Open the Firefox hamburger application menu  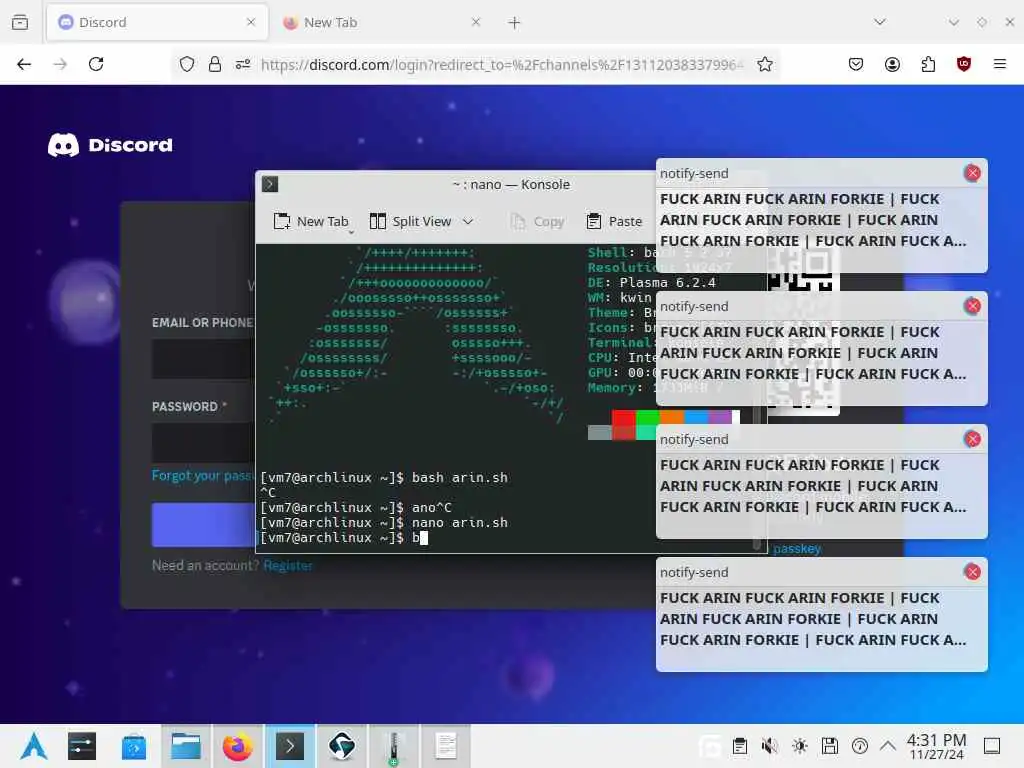(1000, 64)
